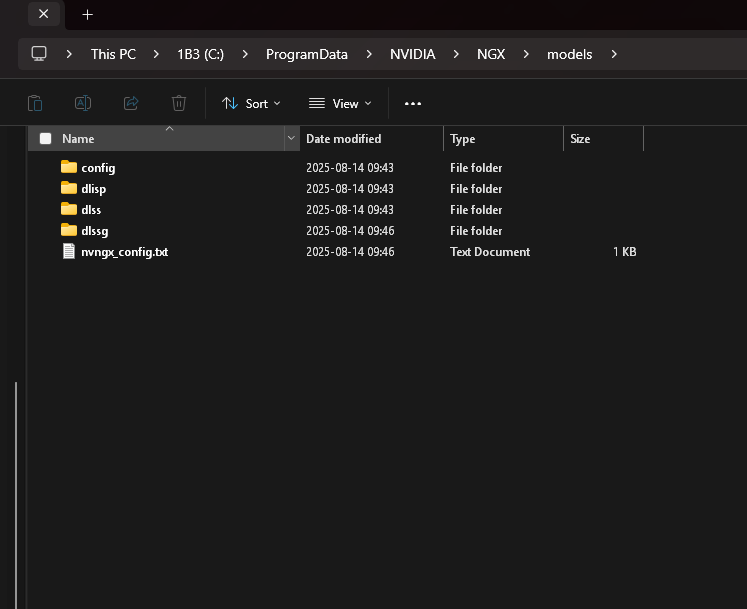Expand the chevron after models in path
Screen dimensions: 747x609
[x=614, y=54]
